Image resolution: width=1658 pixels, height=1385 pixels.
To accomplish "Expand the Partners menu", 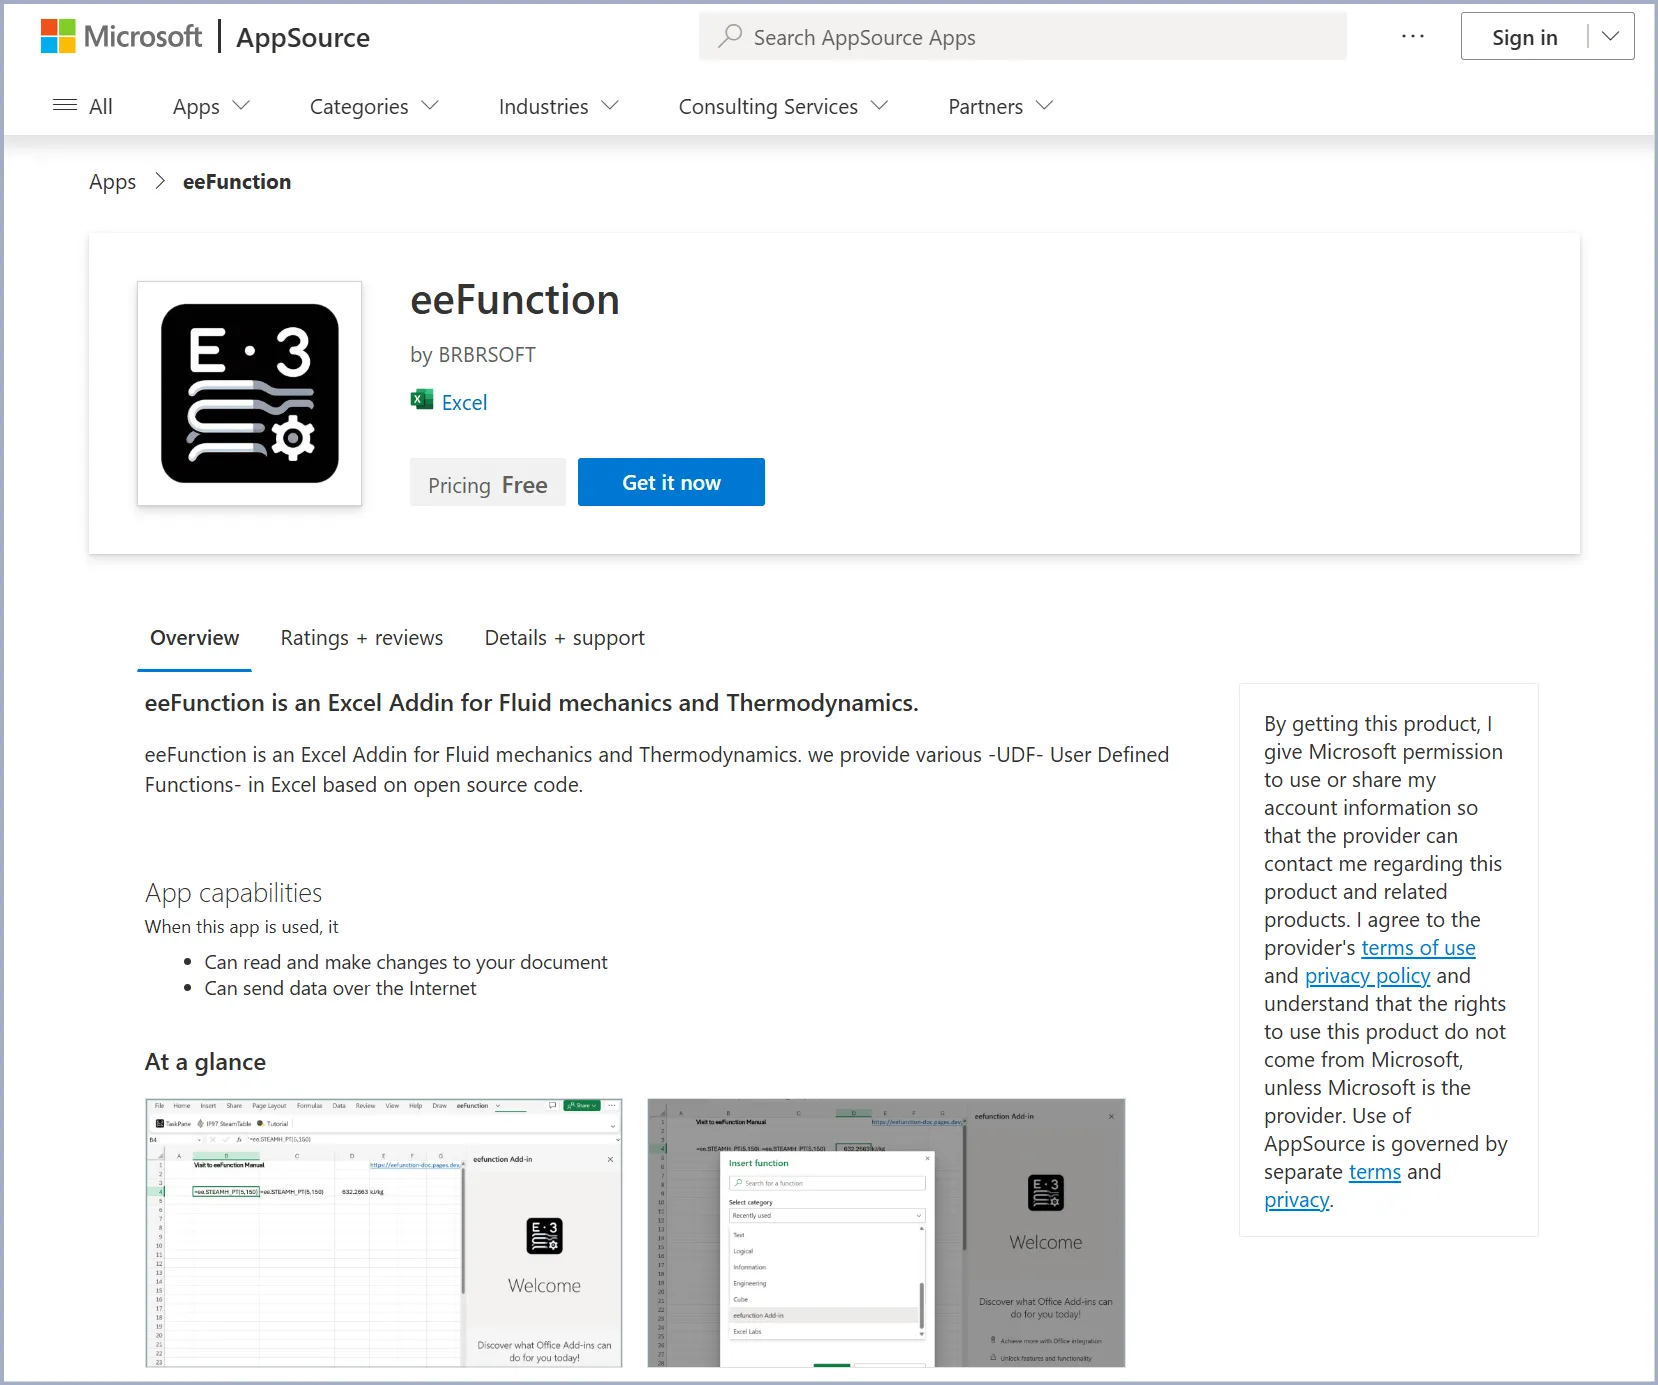I will pos(1000,106).
